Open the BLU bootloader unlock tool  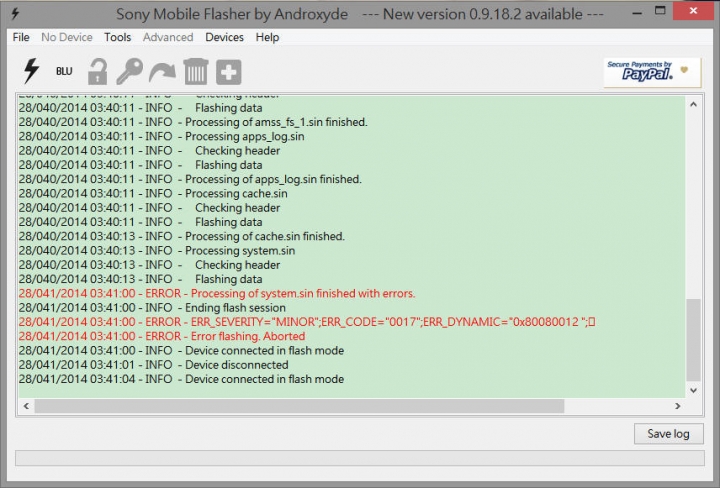point(64,71)
